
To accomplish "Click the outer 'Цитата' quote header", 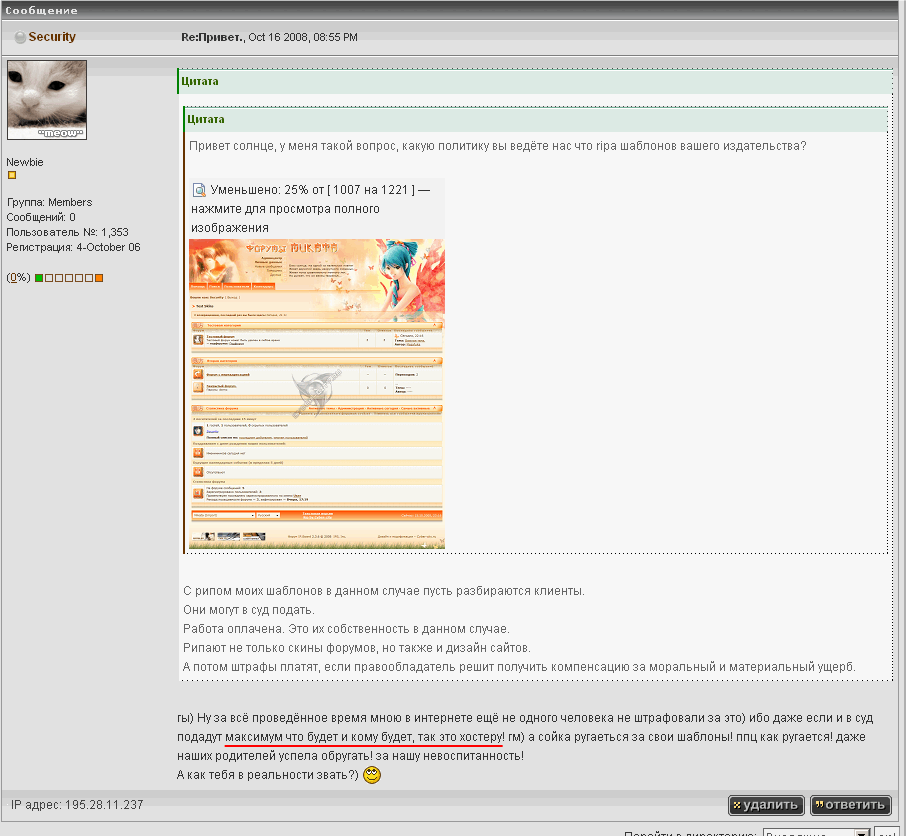I will (x=201, y=81).
